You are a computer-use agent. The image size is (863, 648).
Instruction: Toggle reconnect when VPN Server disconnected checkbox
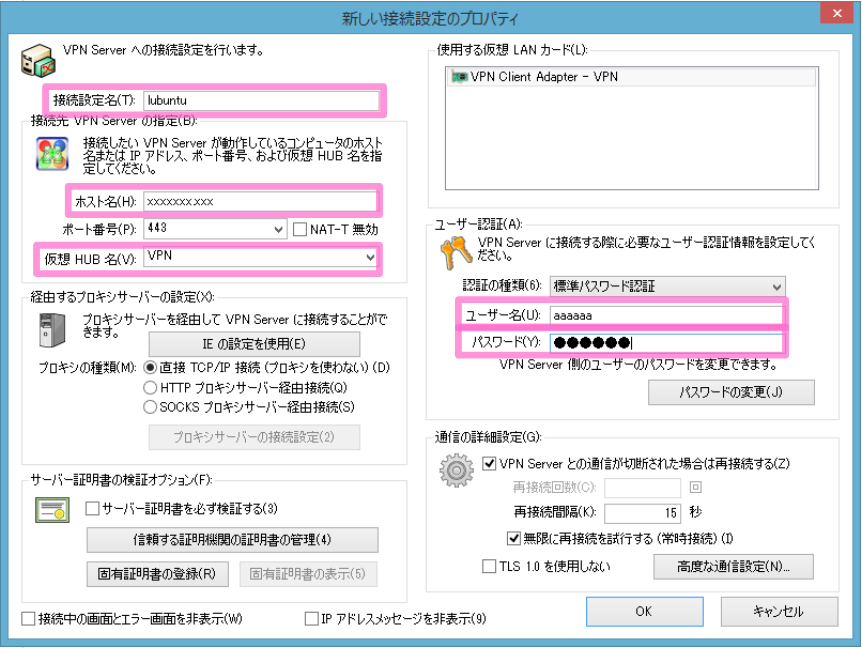(489, 464)
